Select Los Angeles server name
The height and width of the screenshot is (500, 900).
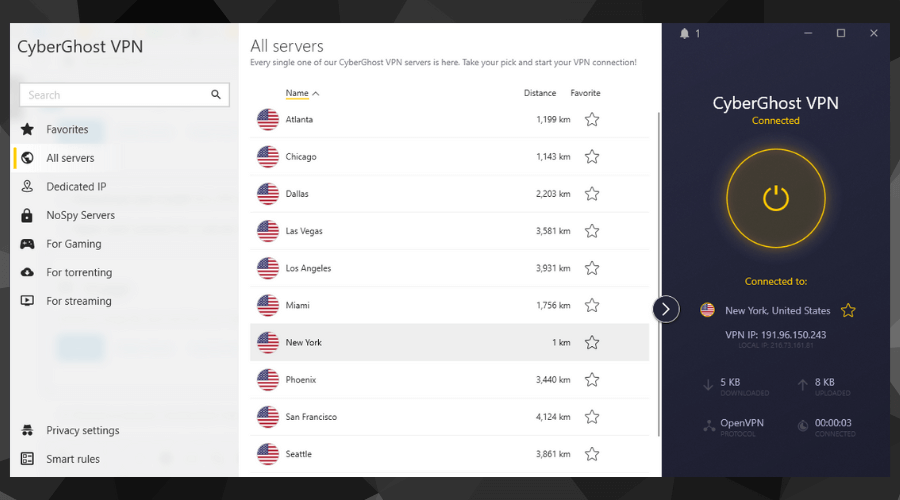point(308,268)
